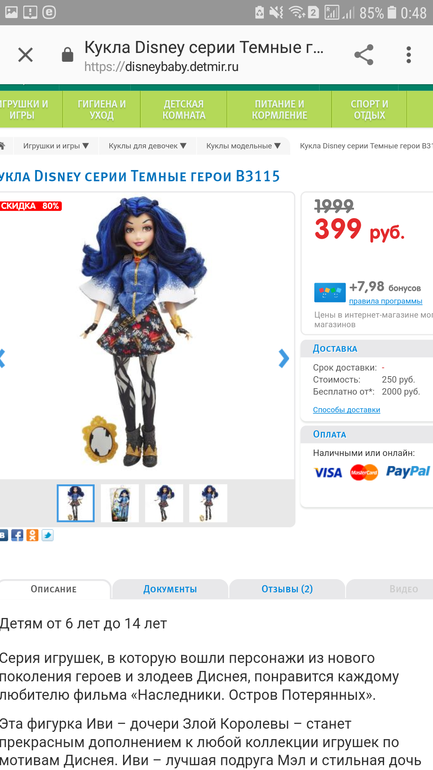Expand the Куклы модельные breadcrumb dropdown
This screenshot has height=770, width=433.
click(277, 146)
